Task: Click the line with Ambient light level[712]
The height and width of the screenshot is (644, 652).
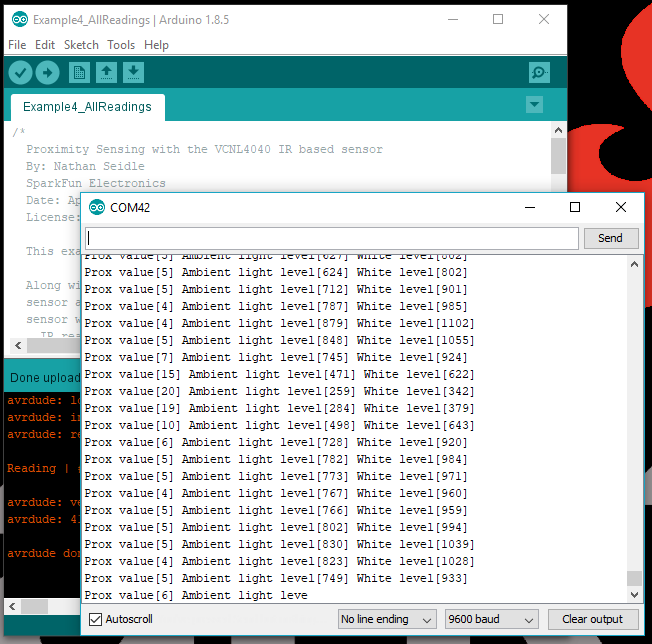Action: 276,289
